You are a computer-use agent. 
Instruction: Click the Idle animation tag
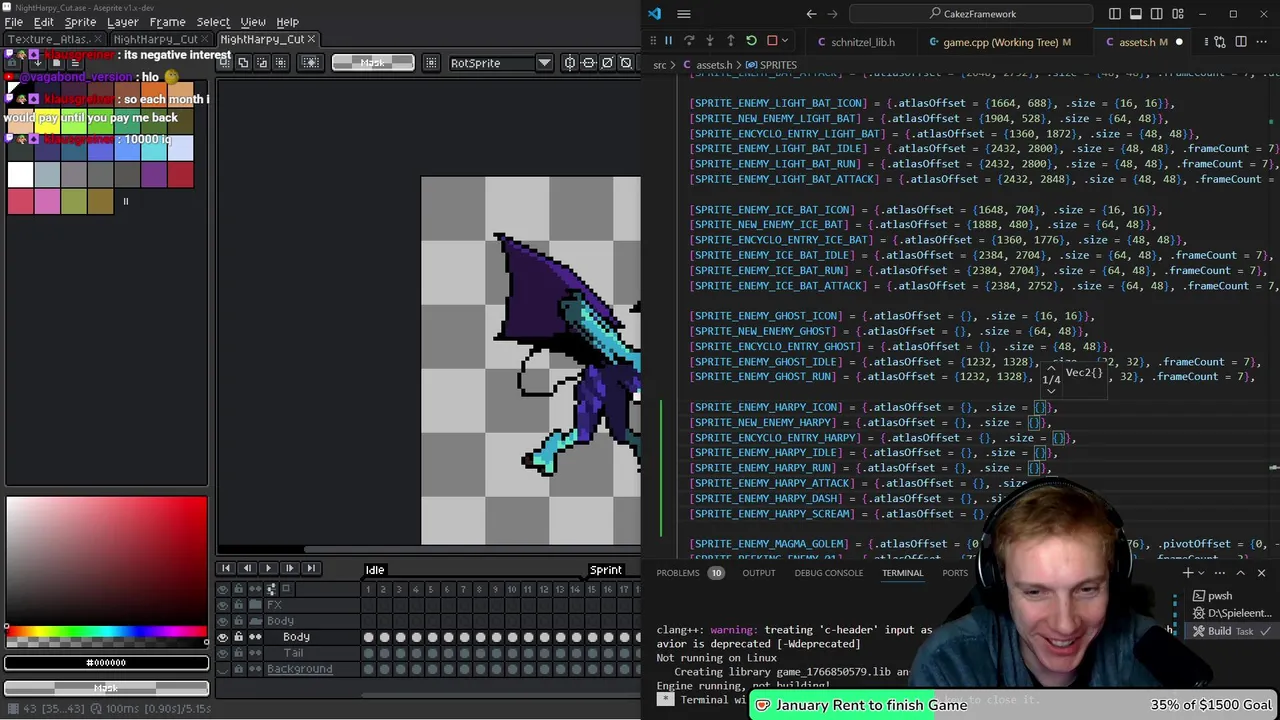(374, 569)
